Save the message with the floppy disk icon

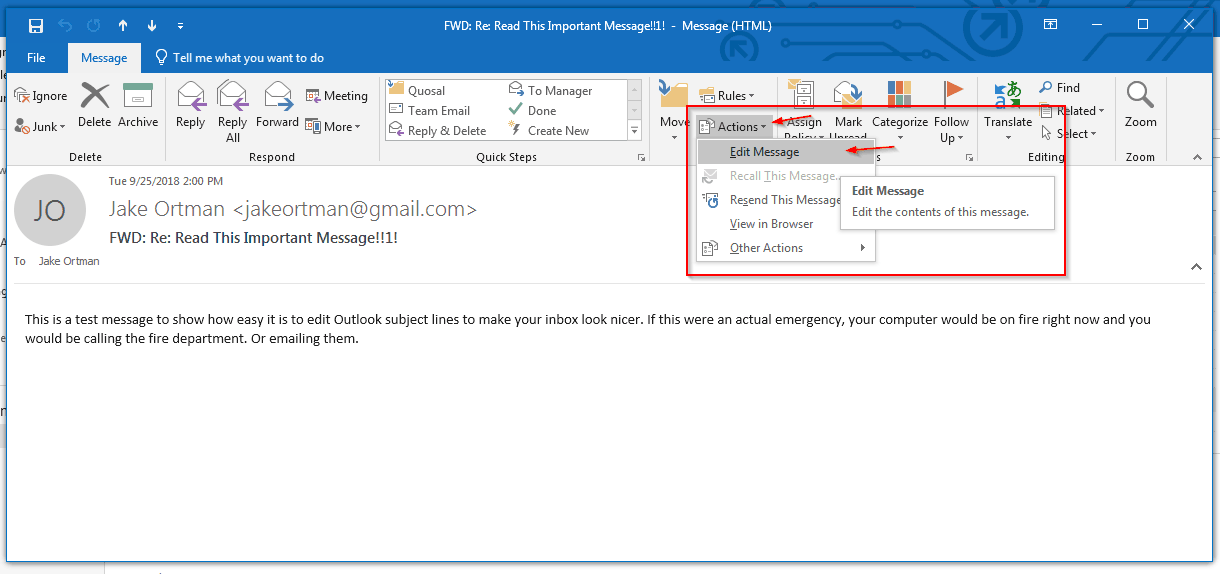pyautogui.click(x=36, y=25)
